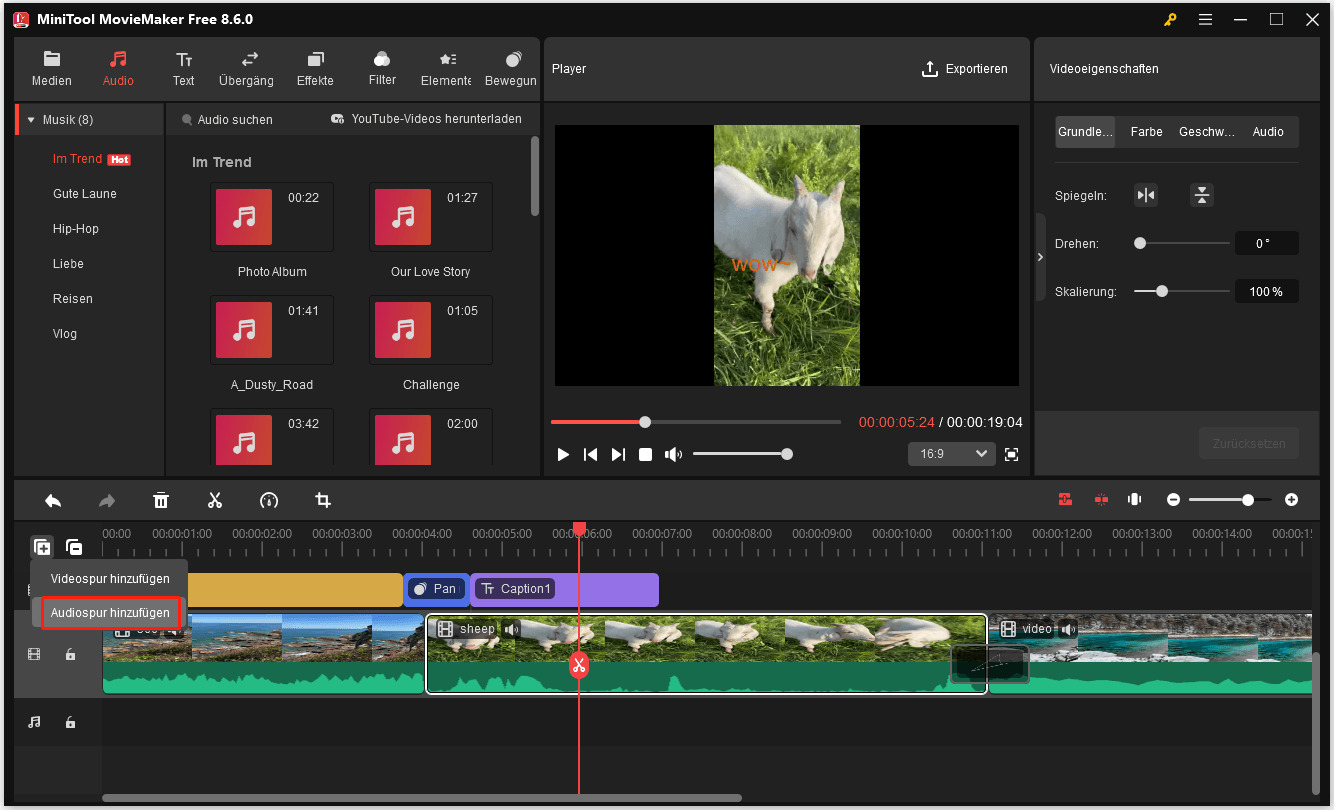
Task: Select the Crop tool above the timeline
Action: click(x=322, y=500)
